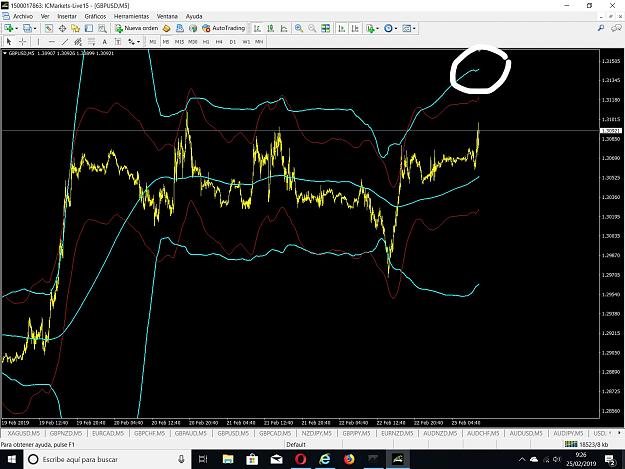Image resolution: width=625 pixels, height=469 pixels.
Task: Switch to the XAGUSD,M5 chart tab
Action: point(24,433)
